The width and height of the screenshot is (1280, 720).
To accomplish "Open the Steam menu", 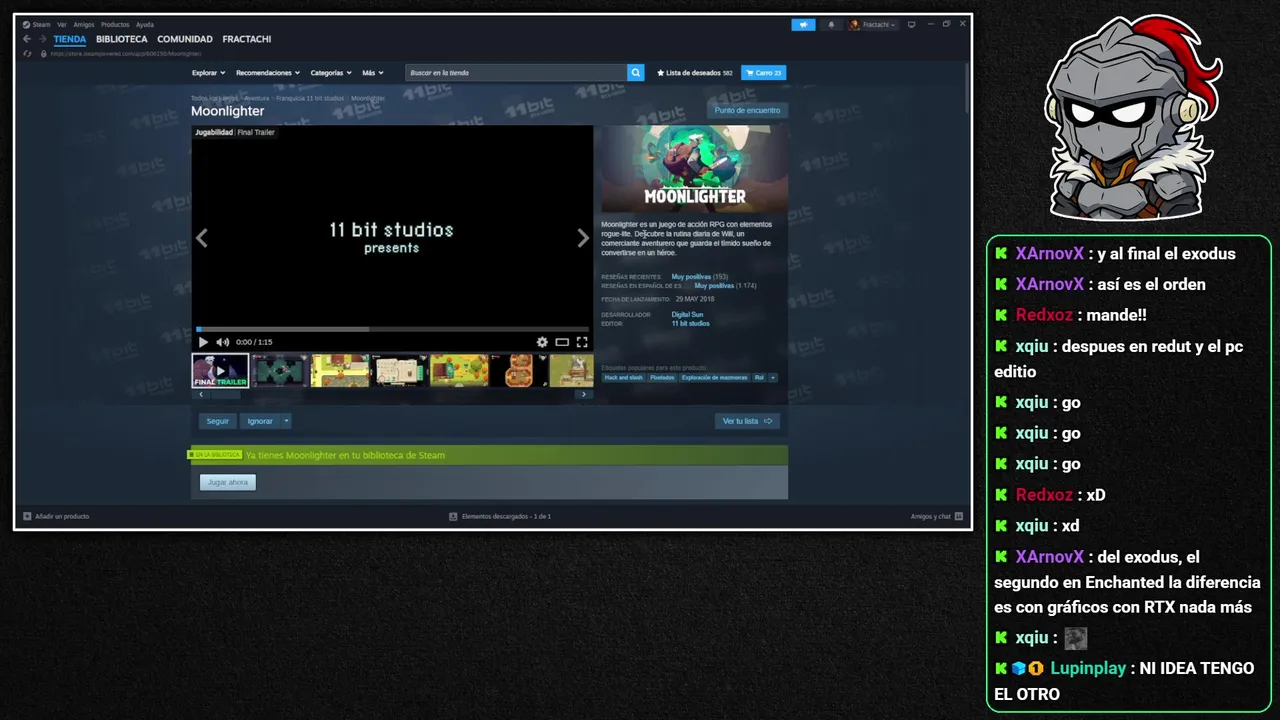I will (39, 24).
